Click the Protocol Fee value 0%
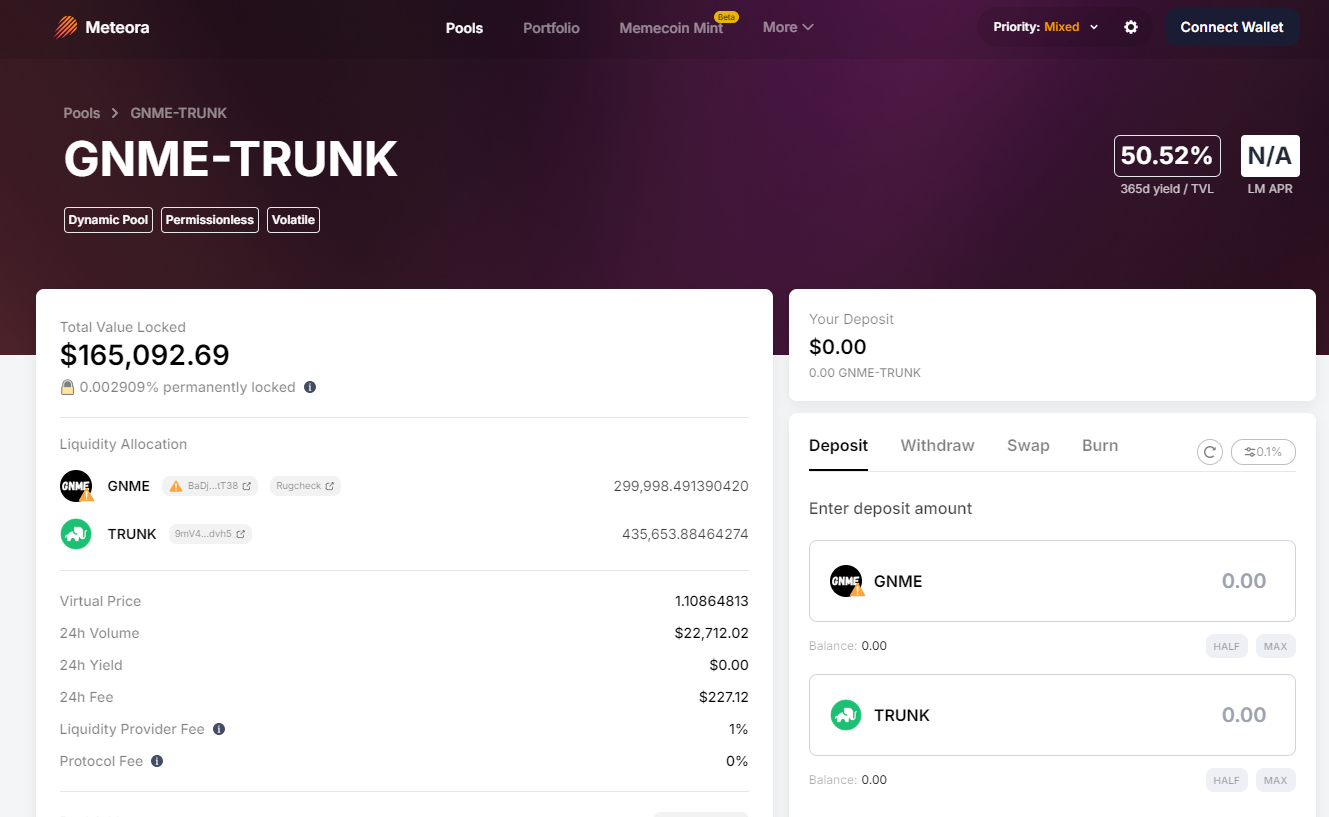Viewport: 1329px width, 817px height. pyautogui.click(x=737, y=761)
